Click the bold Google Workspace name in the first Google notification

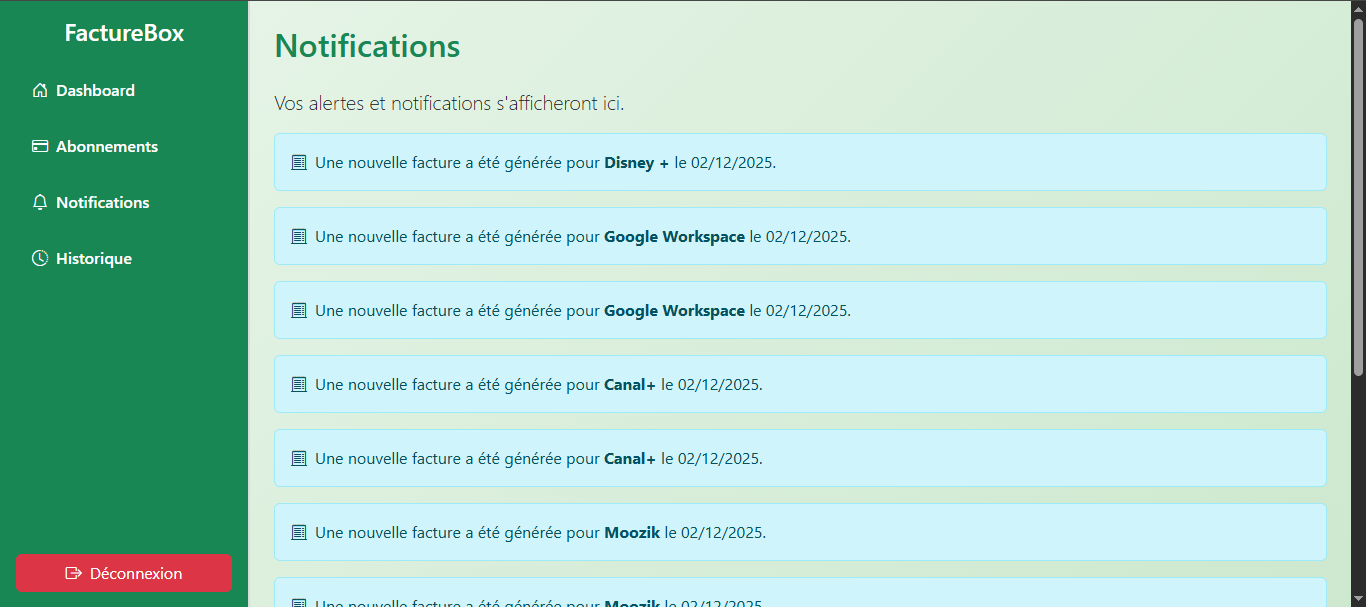click(675, 237)
